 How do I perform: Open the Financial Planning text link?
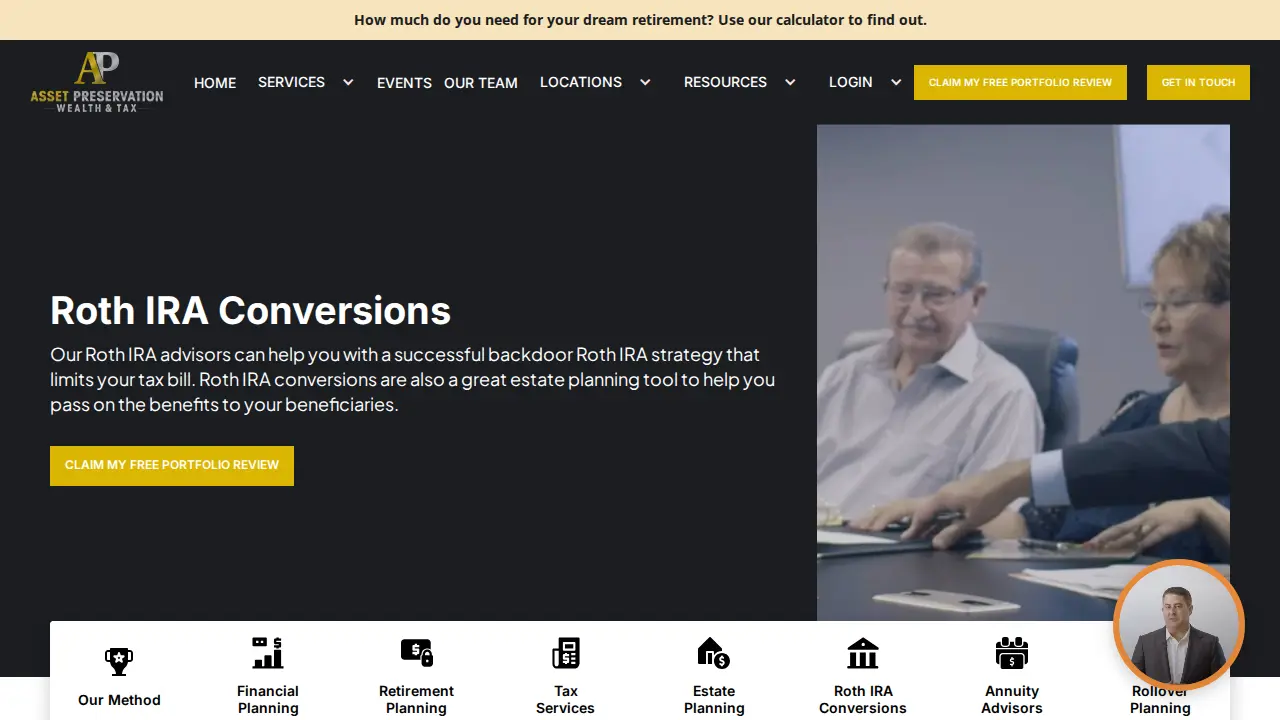coord(268,700)
